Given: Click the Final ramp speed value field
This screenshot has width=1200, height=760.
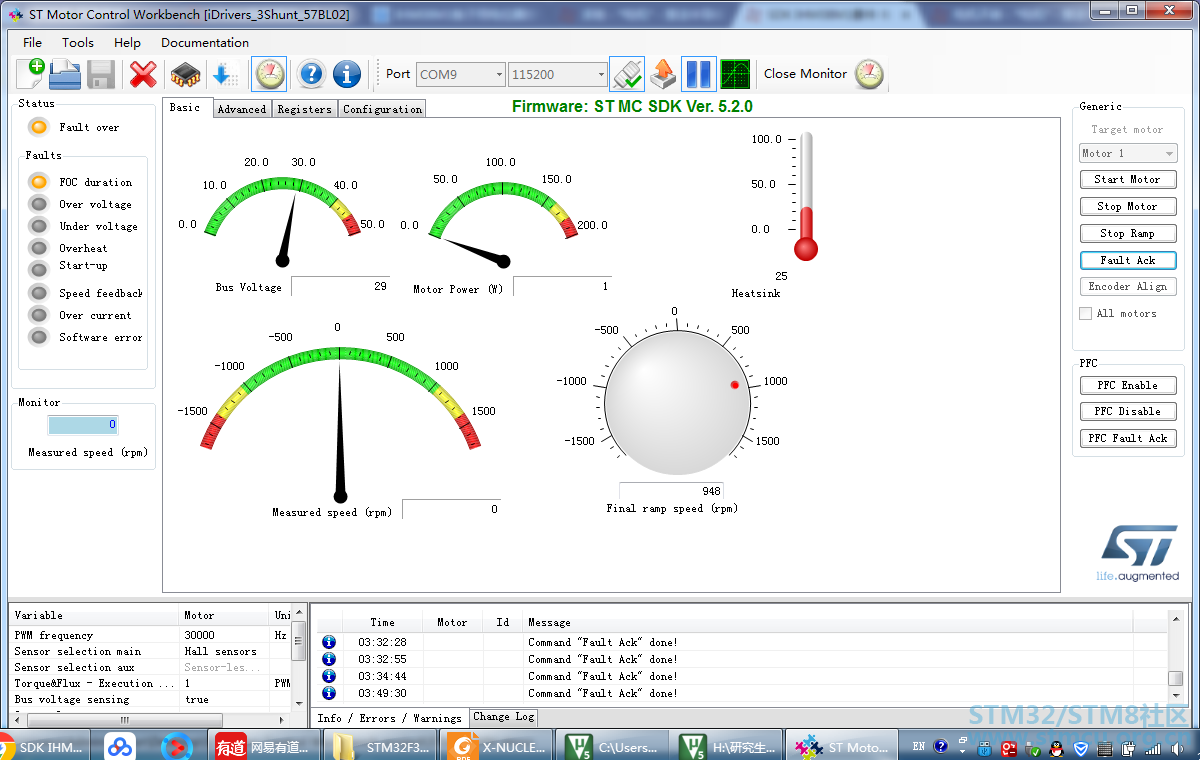Looking at the screenshot, I should coord(671,491).
